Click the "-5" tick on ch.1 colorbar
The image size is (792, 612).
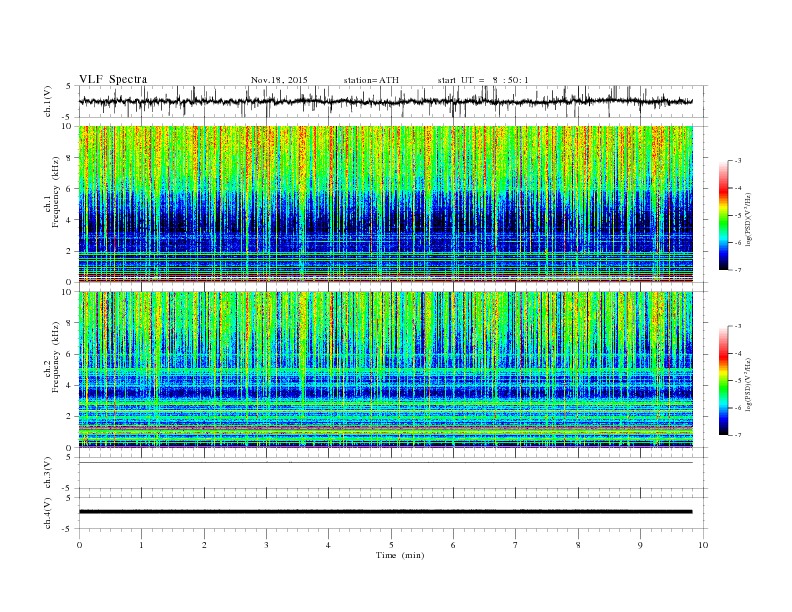click(738, 216)
